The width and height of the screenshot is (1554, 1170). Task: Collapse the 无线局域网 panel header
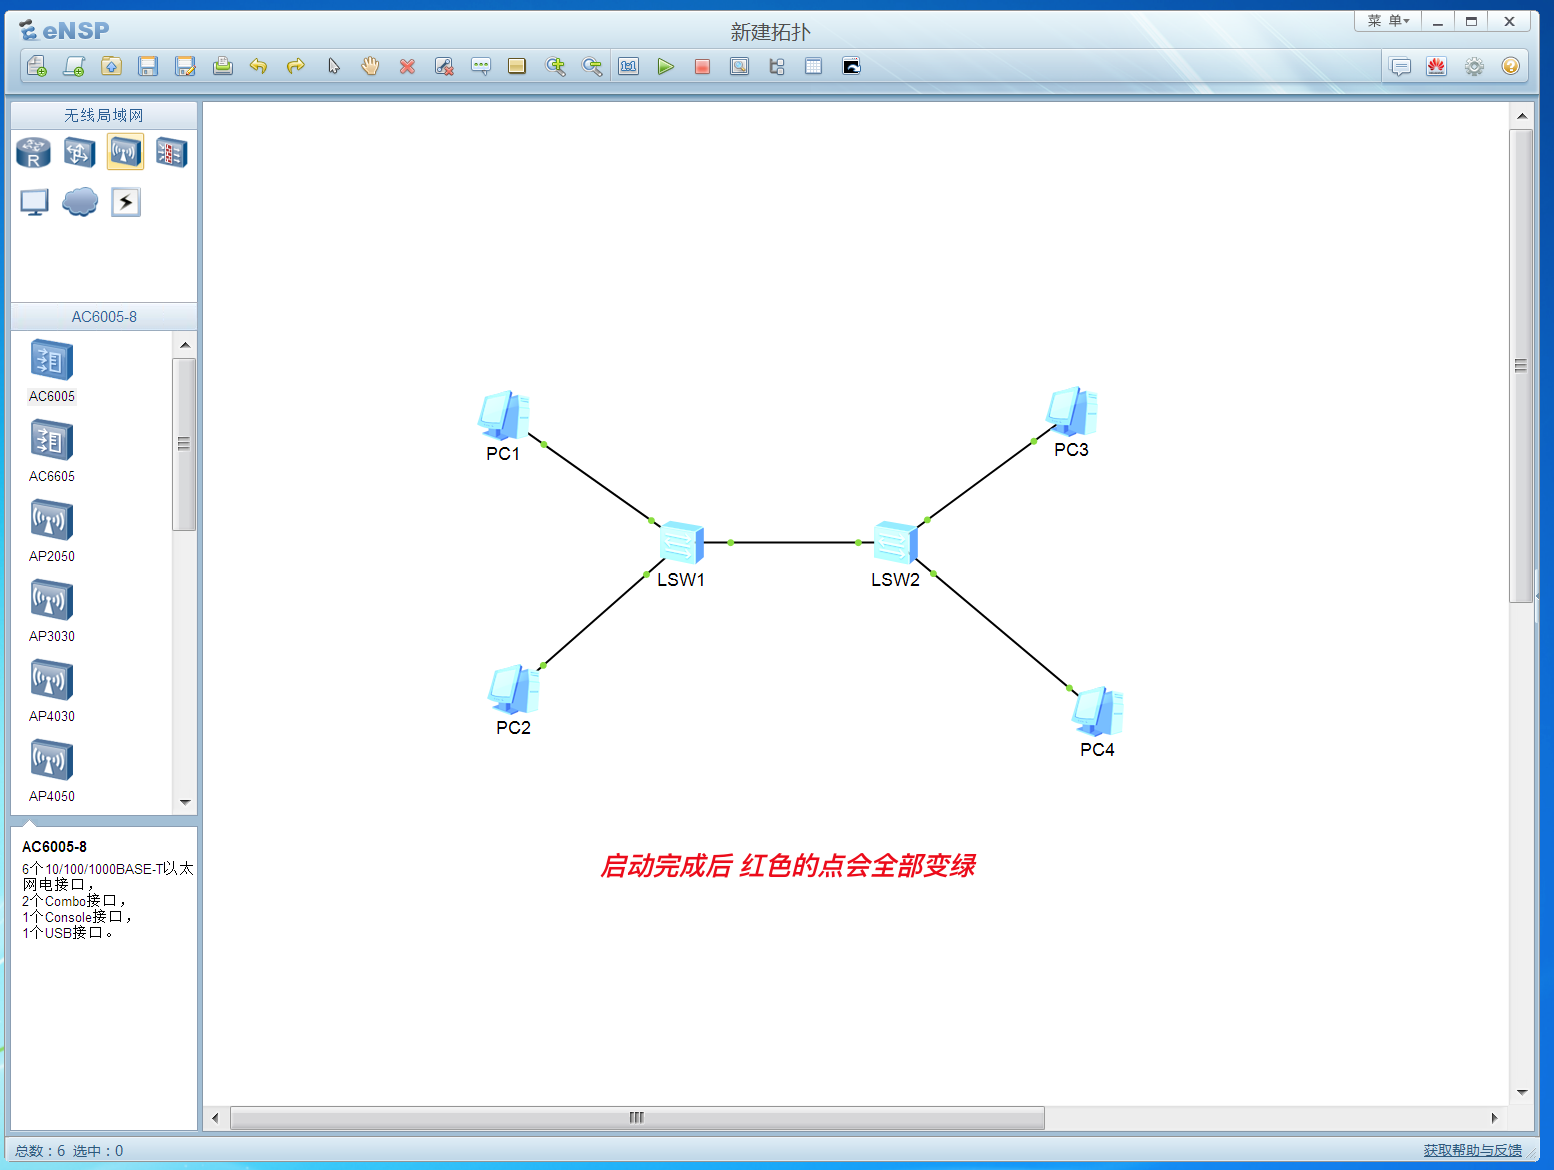point(103,115)
